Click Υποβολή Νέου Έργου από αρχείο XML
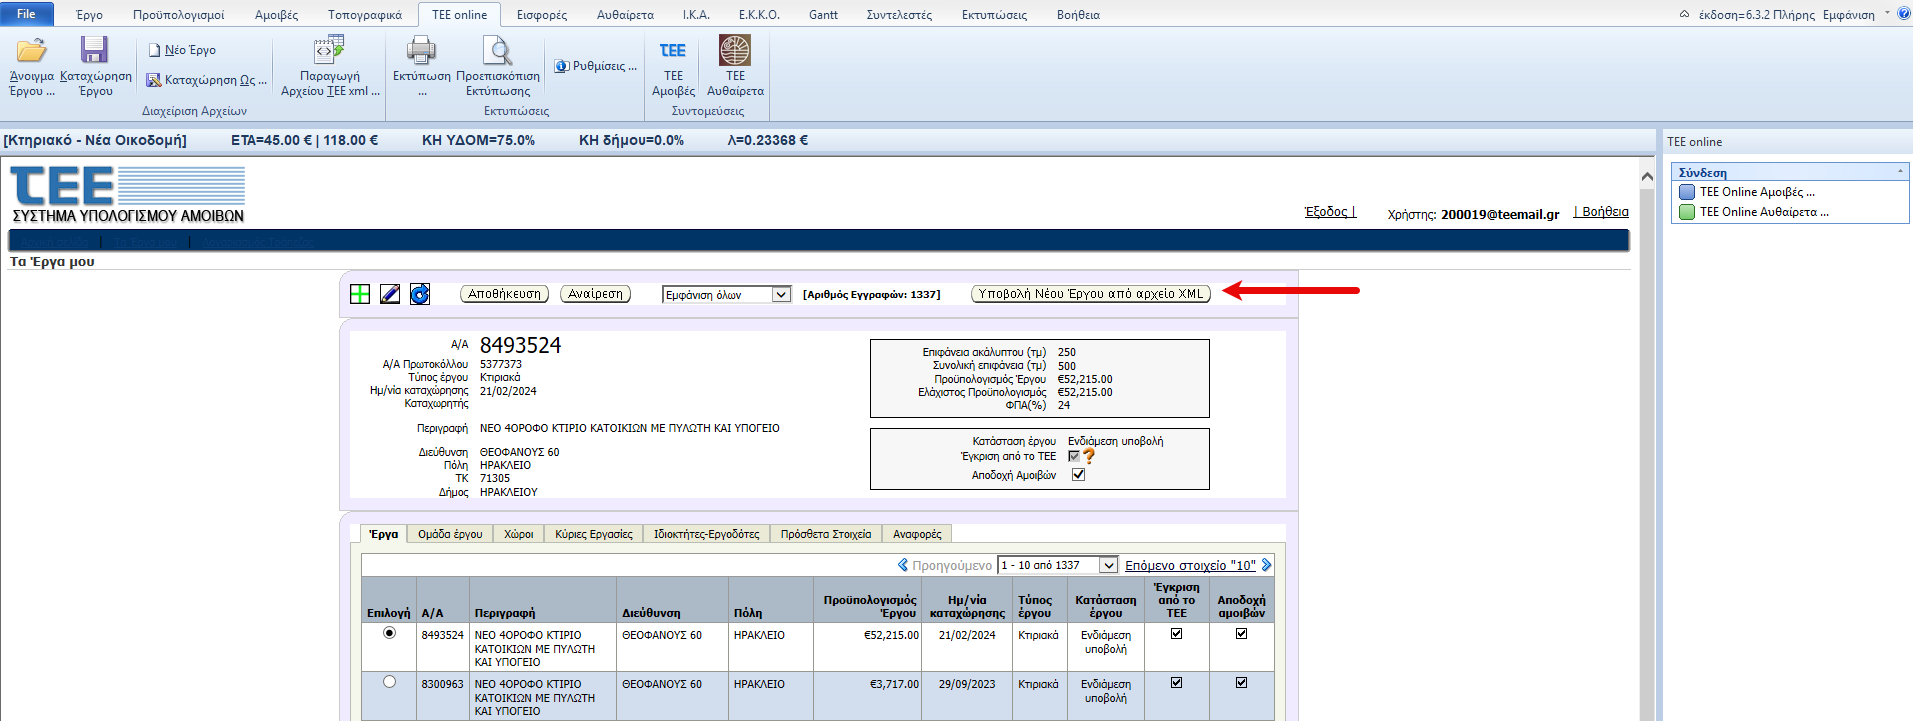Screen dimensions: 1913x721 (1090, 294)
